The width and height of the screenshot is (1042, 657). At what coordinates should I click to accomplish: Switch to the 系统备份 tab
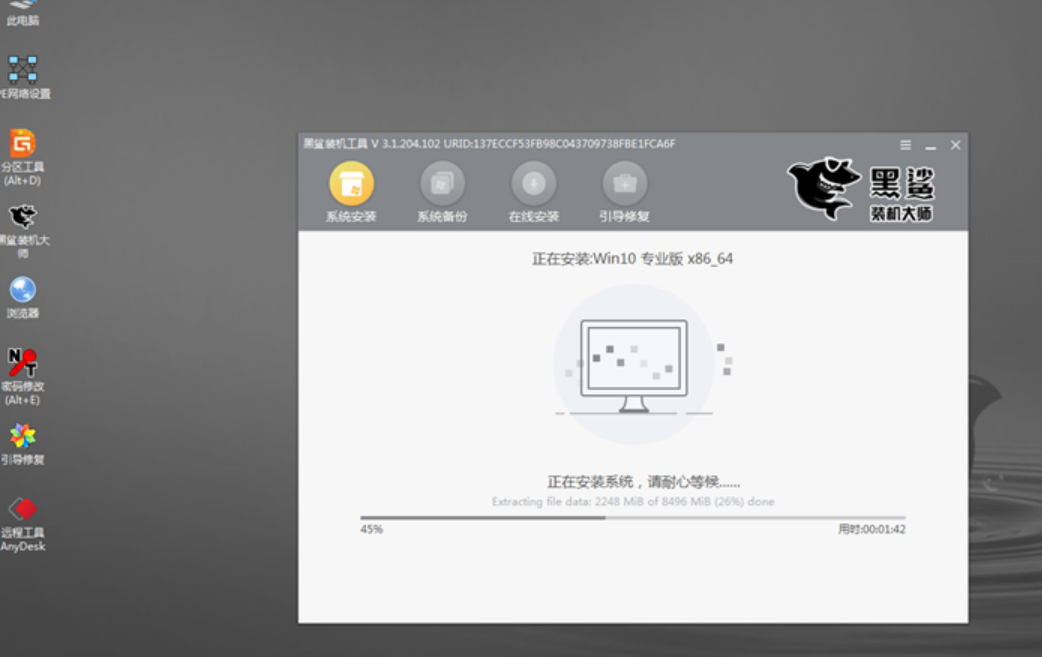tap(442, 192)
